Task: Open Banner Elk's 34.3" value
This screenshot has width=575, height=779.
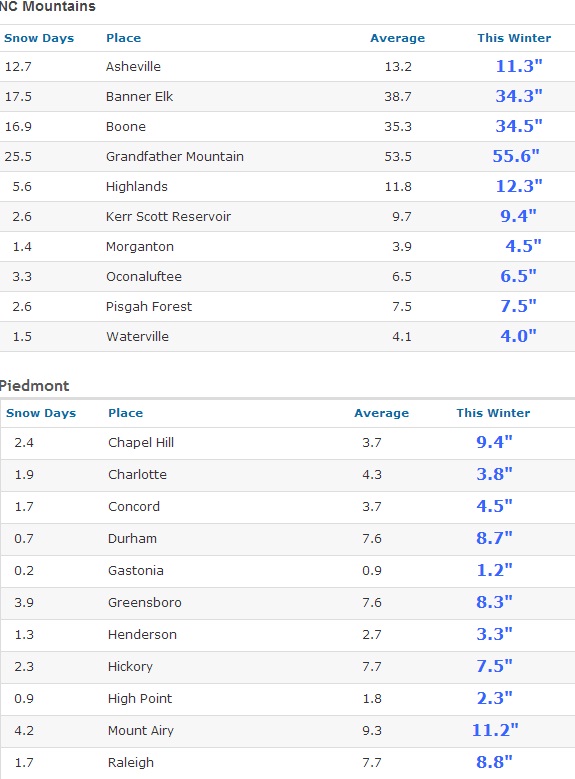Action: tap(518, 96)
